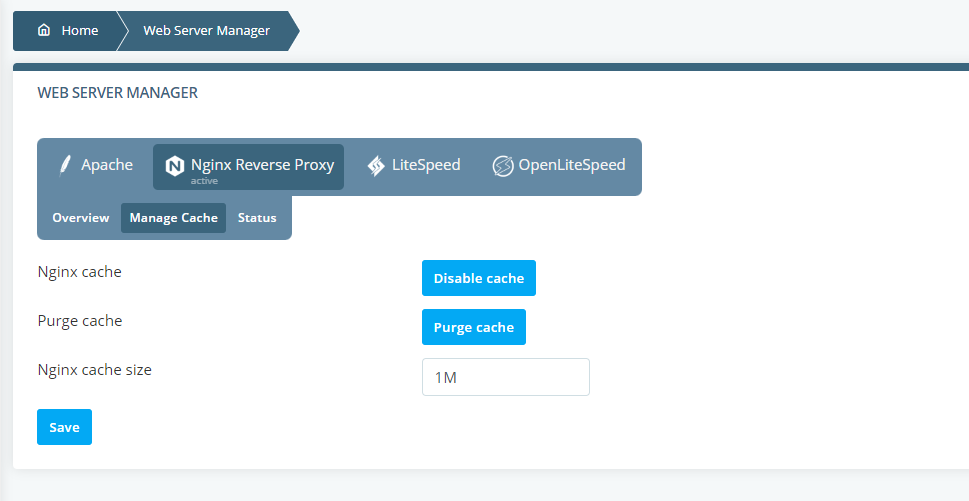Viewport: 969px width, 501px height.
Task: Open the Status sub-tab
Action: point(257,218)
